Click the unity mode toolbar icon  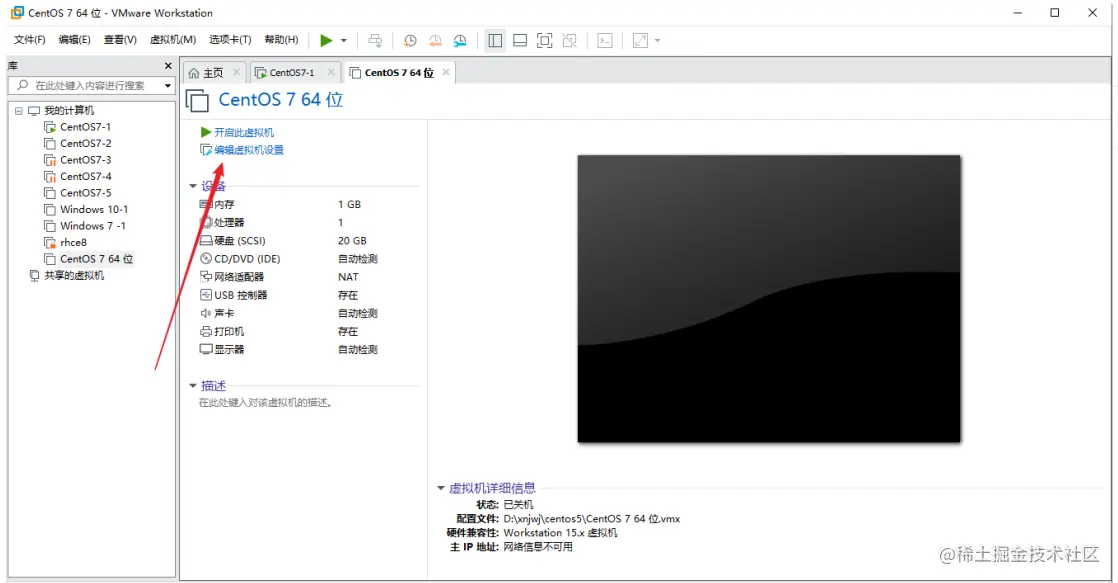pos(570,41)
